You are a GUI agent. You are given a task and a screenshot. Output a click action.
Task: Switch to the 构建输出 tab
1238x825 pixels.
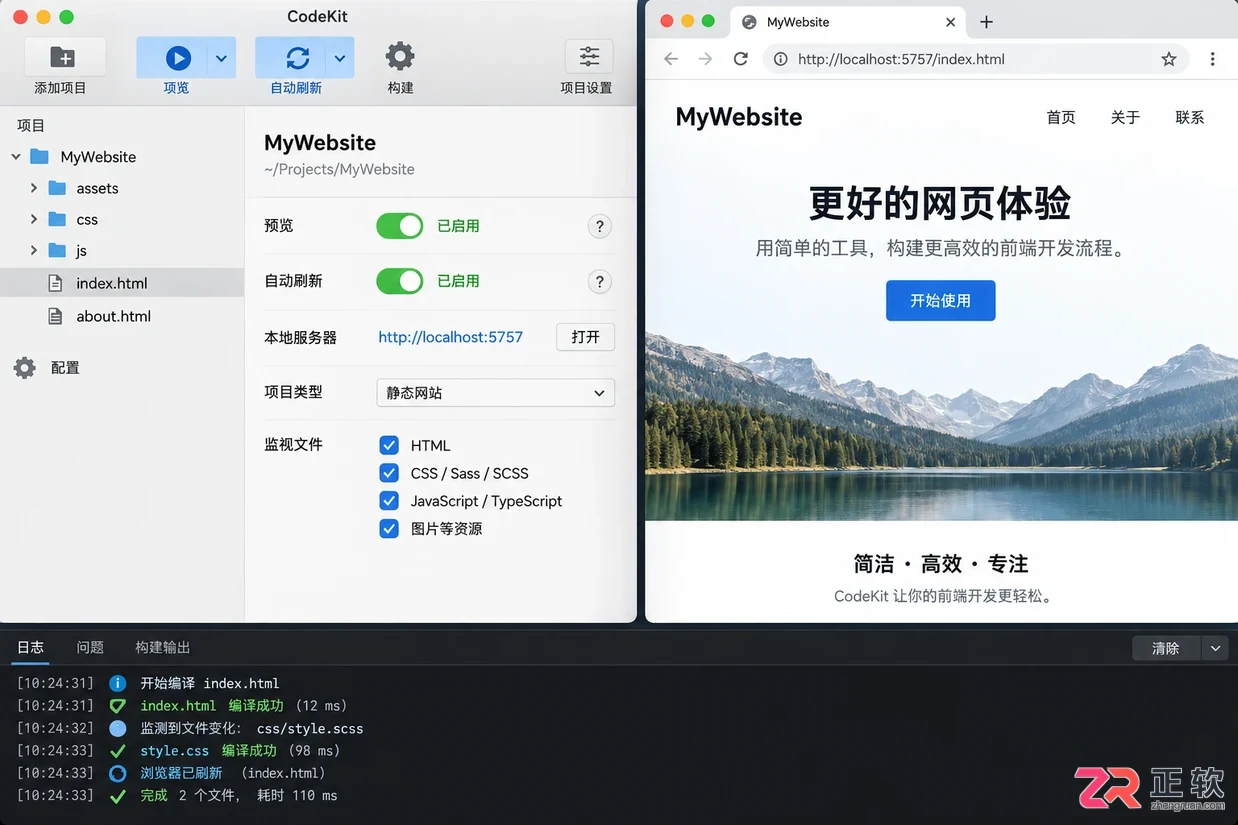(x=163, y=647)
